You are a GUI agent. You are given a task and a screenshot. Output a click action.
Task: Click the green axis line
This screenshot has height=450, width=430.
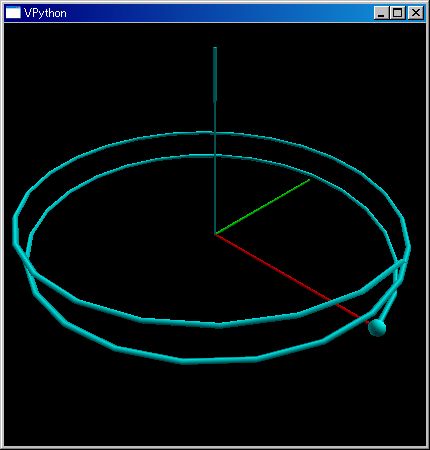click(x=262, y=207)
